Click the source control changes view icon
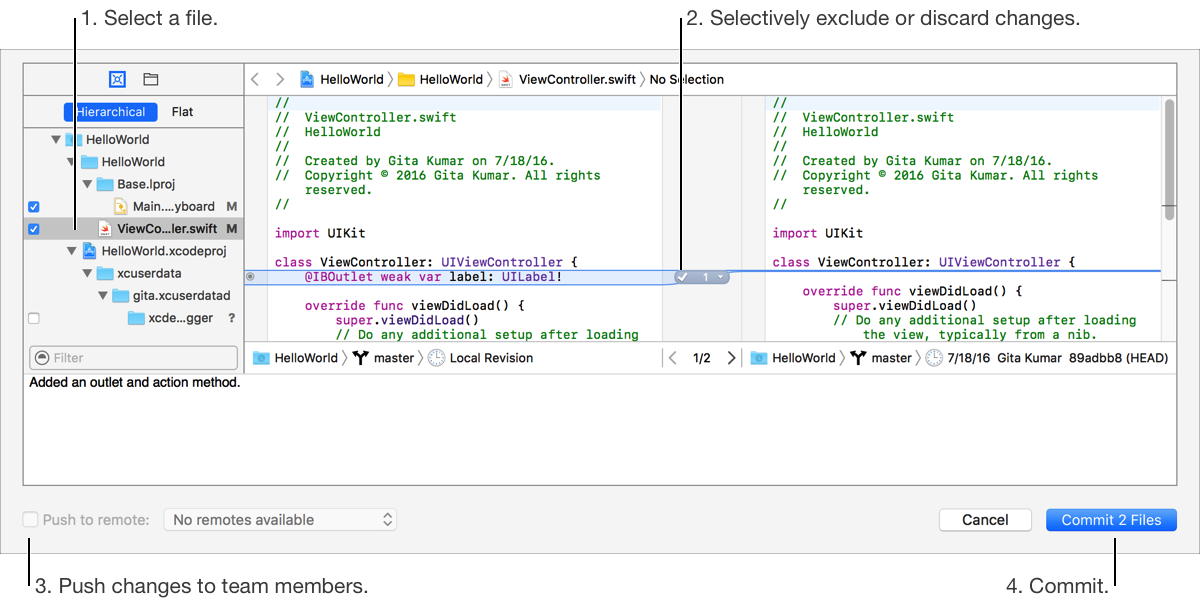1200x604 pixels. tap(117, 79)
